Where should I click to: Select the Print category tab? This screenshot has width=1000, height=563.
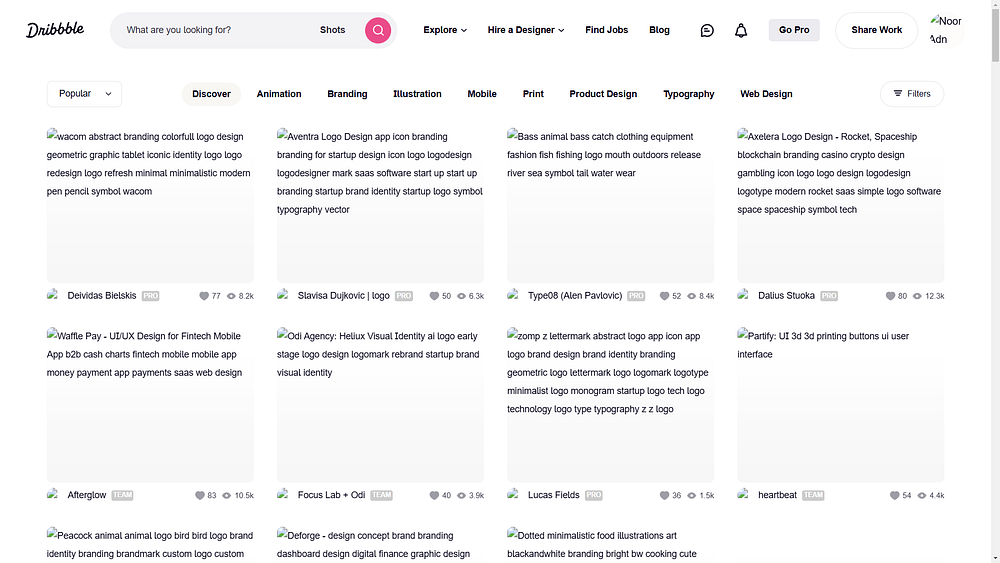pos(533,94)
